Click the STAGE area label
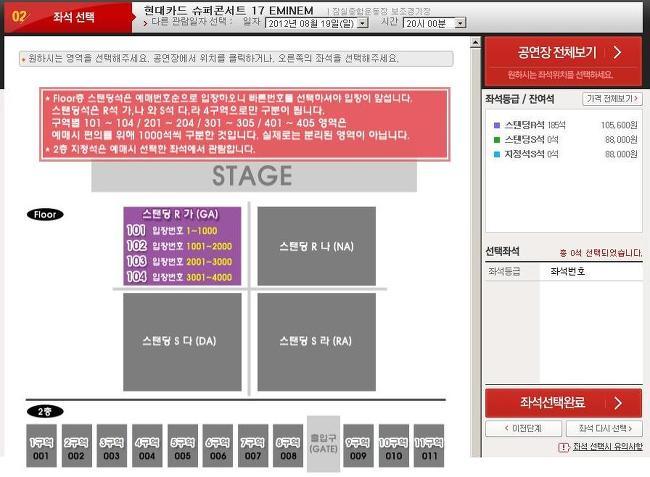The height and width of the screenshot is (477, 650). pos(254,176)
